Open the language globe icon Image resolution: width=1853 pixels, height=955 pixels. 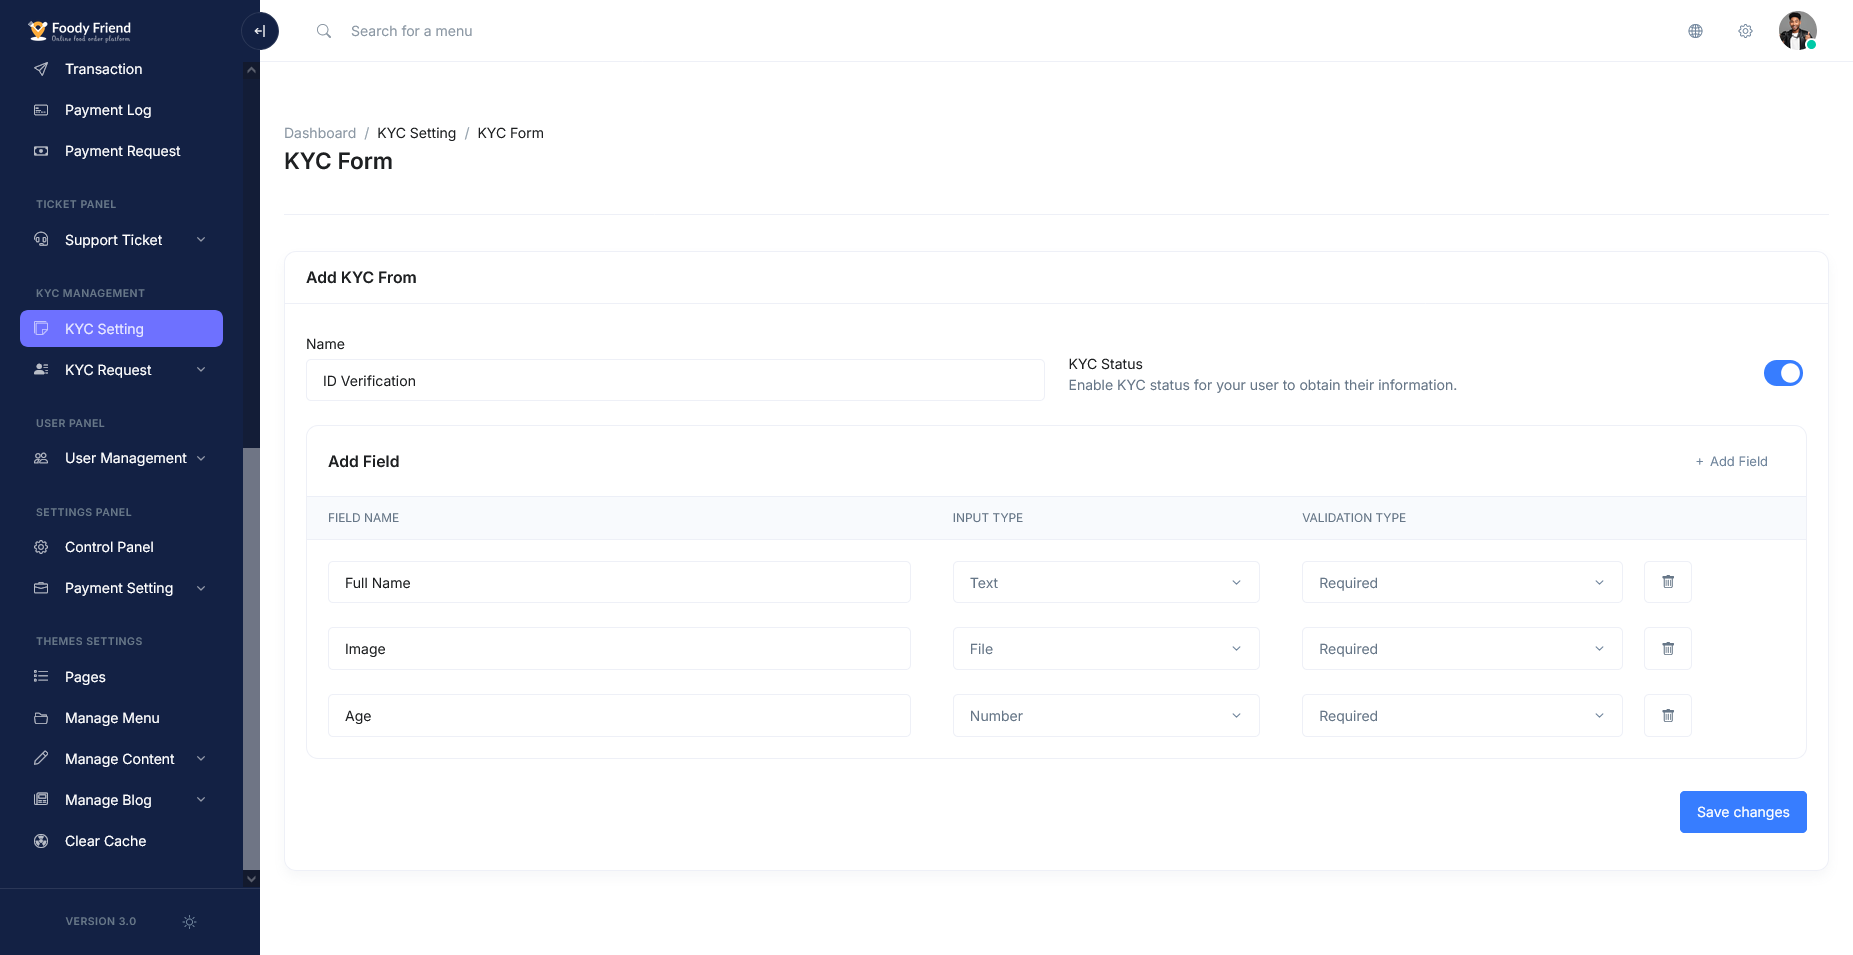1695,31
